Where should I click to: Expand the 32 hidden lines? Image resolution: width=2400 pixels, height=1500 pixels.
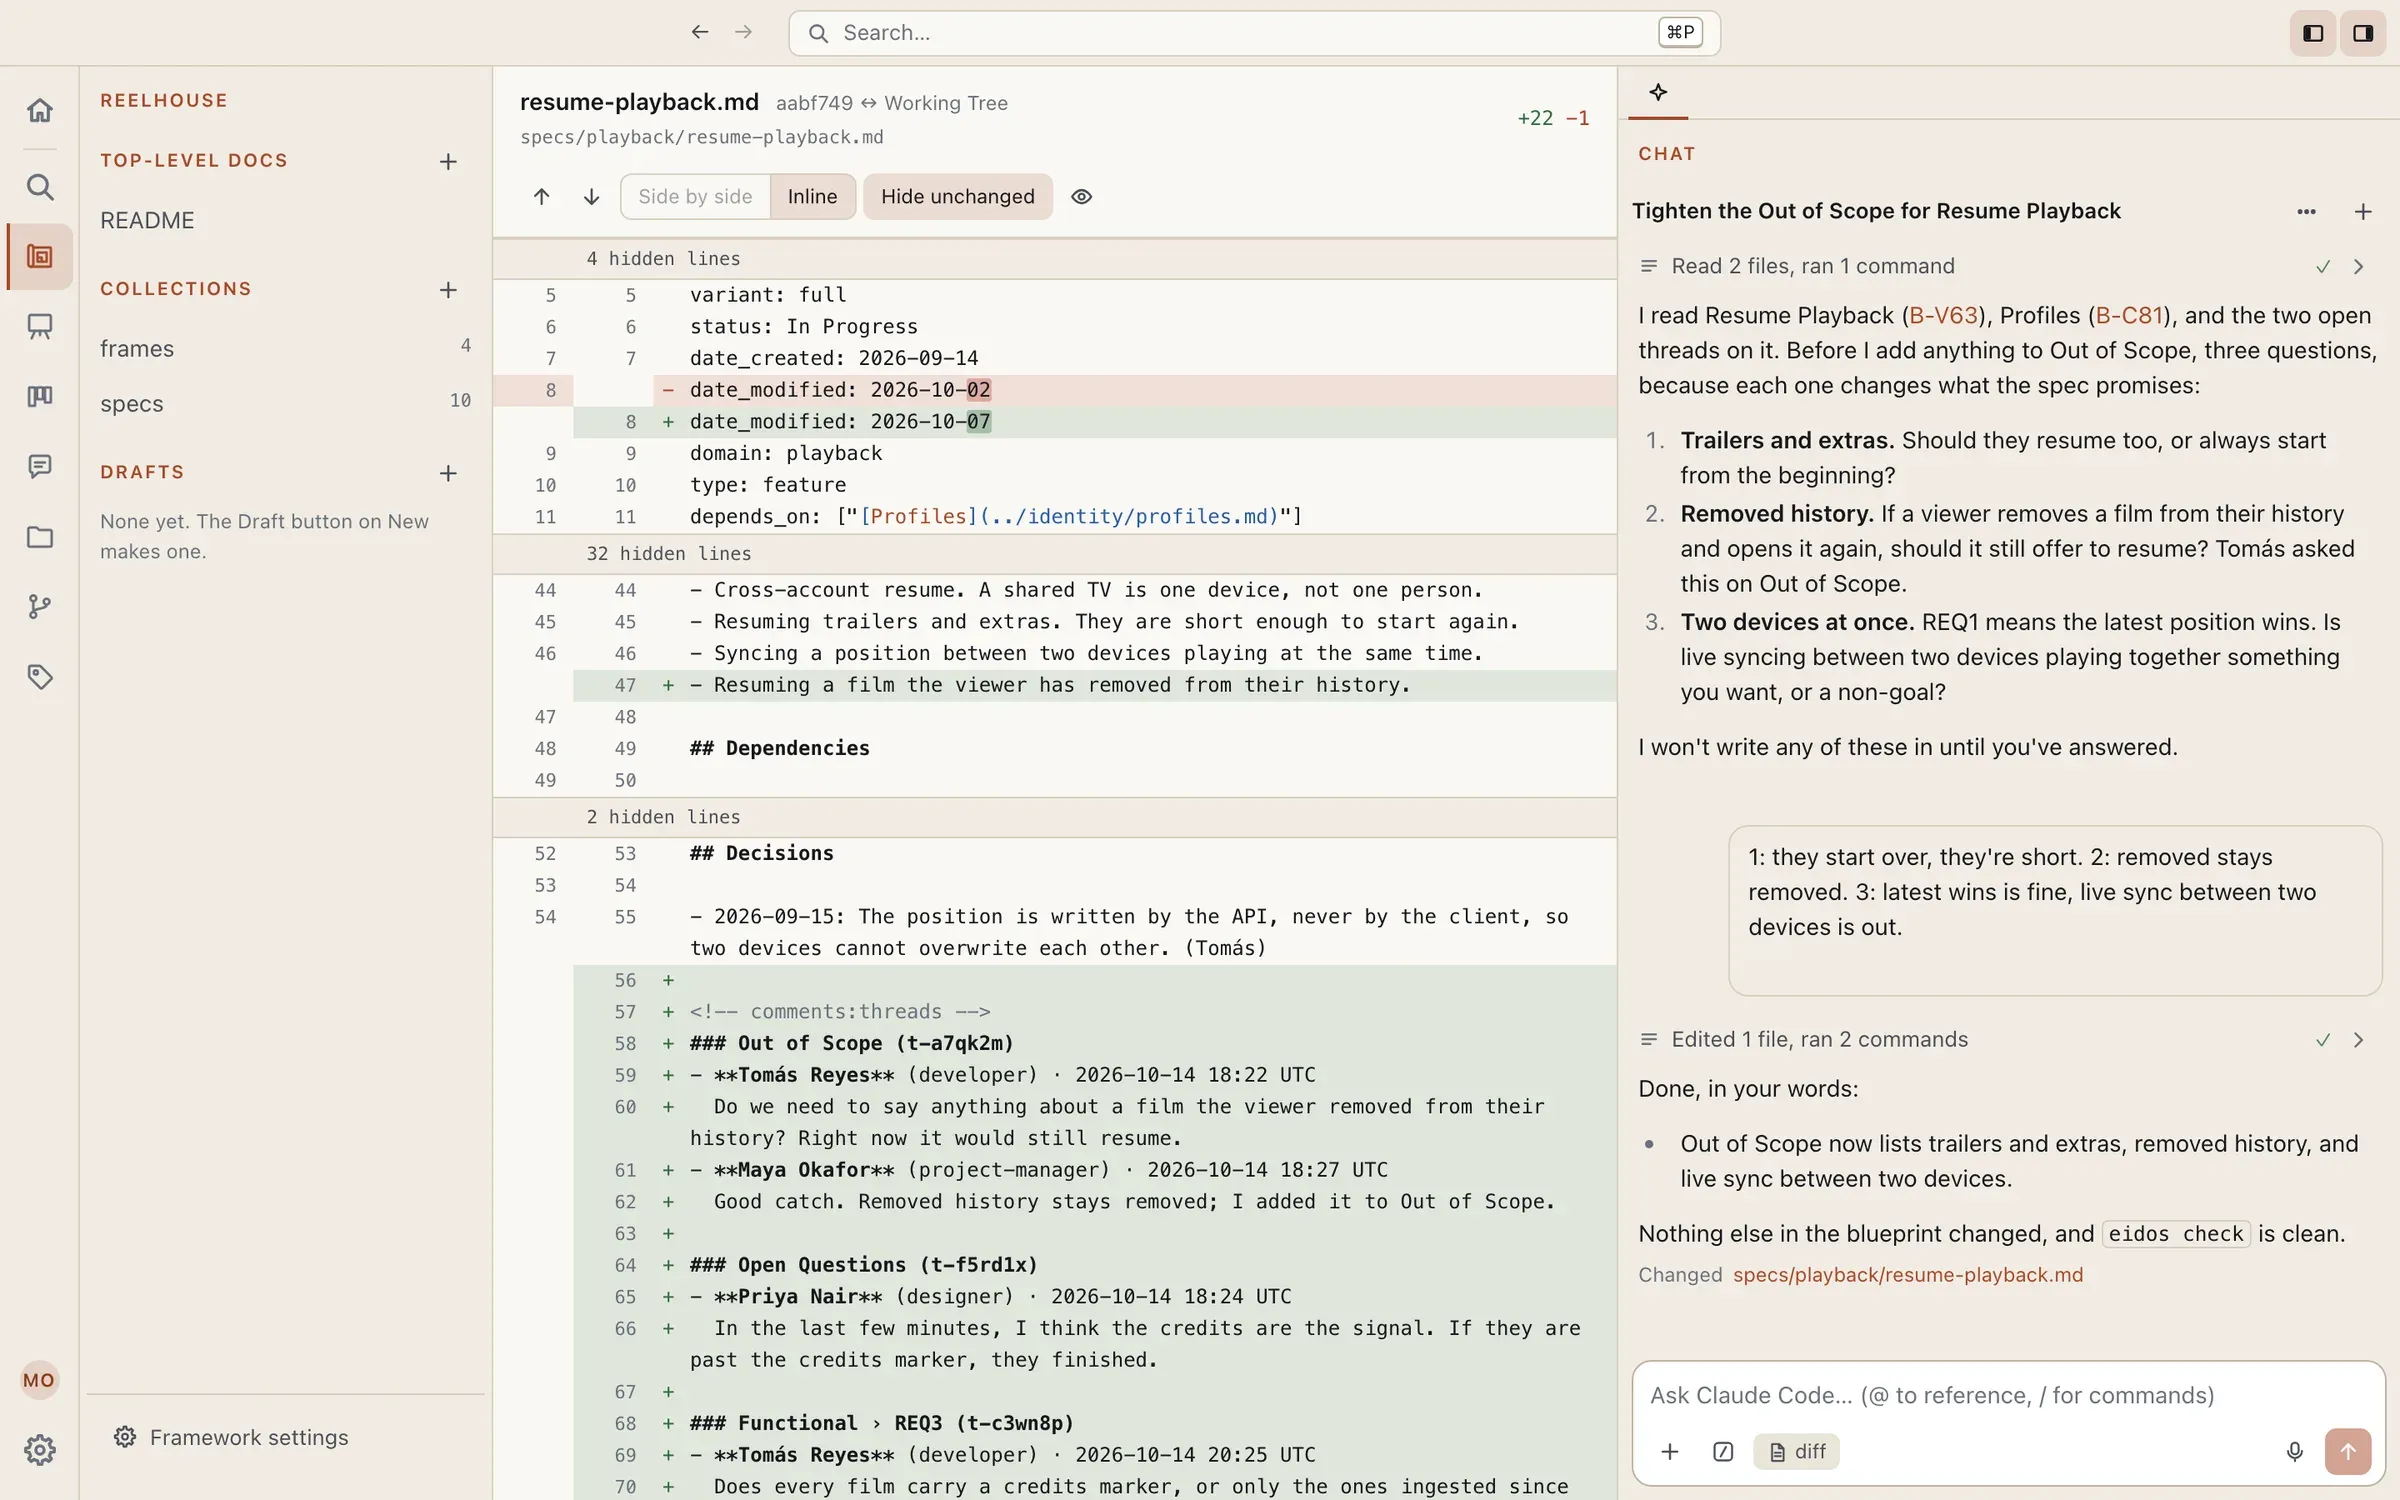coord(1054,554)
